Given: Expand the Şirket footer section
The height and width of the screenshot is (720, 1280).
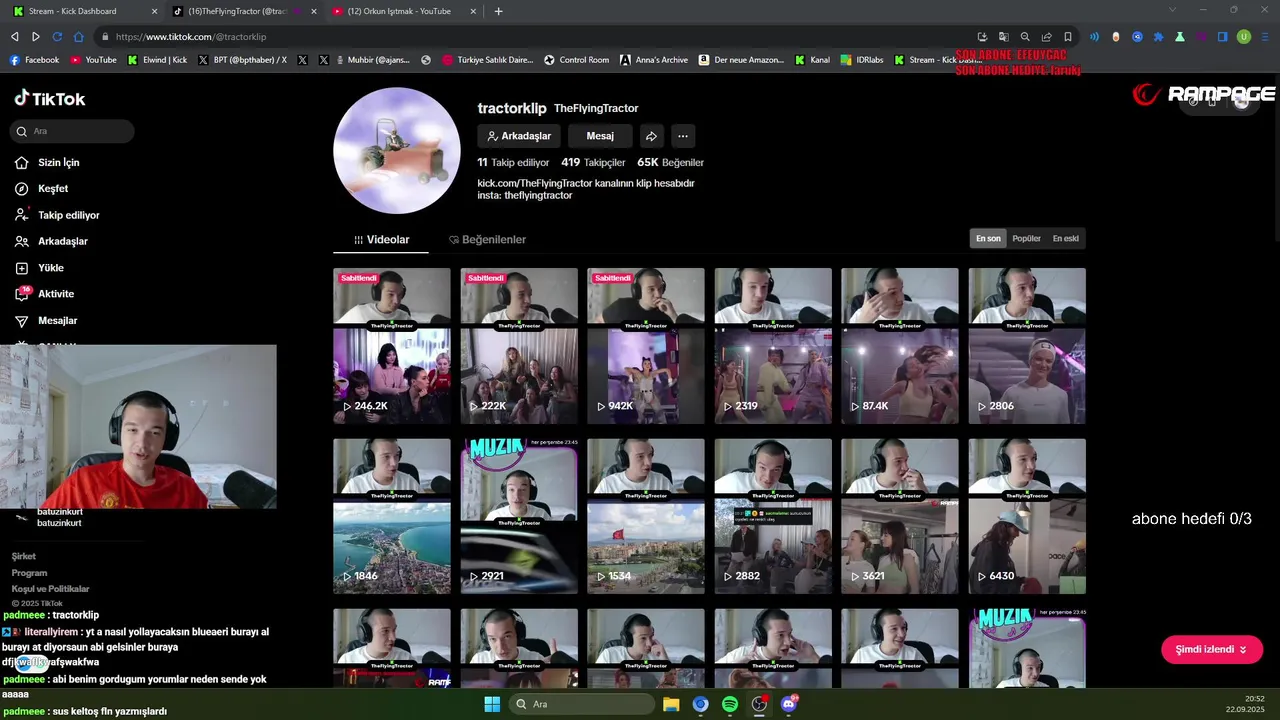Looking at the screenshot, I should click(24, 556).
